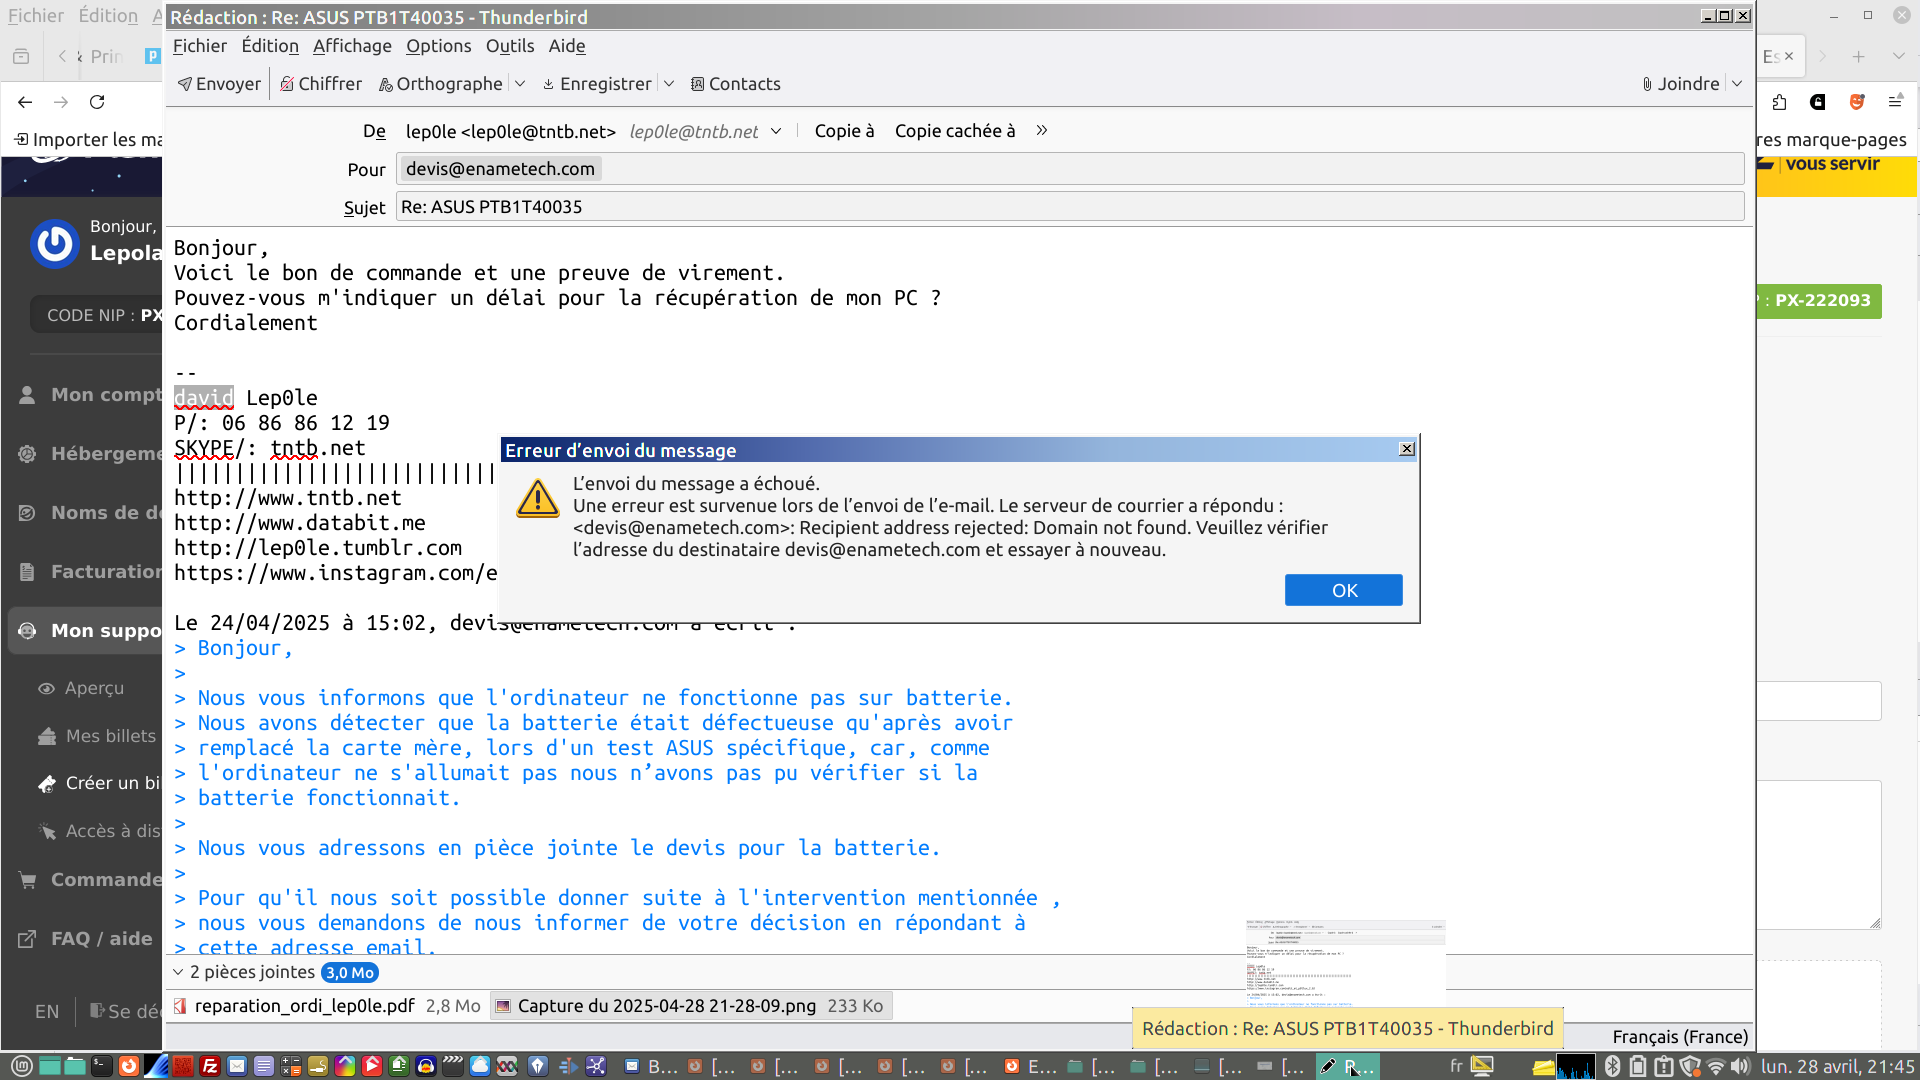Screen dimensions: 1920x1080
Task: Open the Joindre dropdown arrow
Action: [x=1737, y=84]
